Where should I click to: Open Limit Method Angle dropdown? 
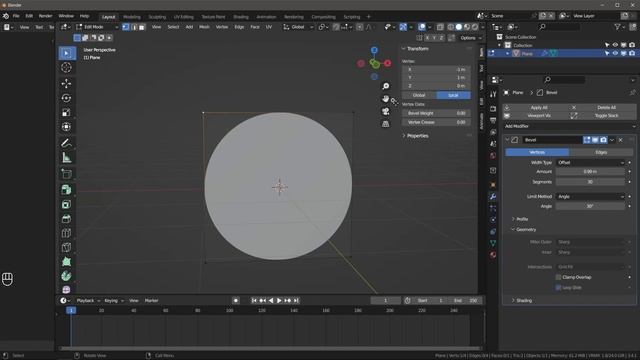click(x=590, y=196)
